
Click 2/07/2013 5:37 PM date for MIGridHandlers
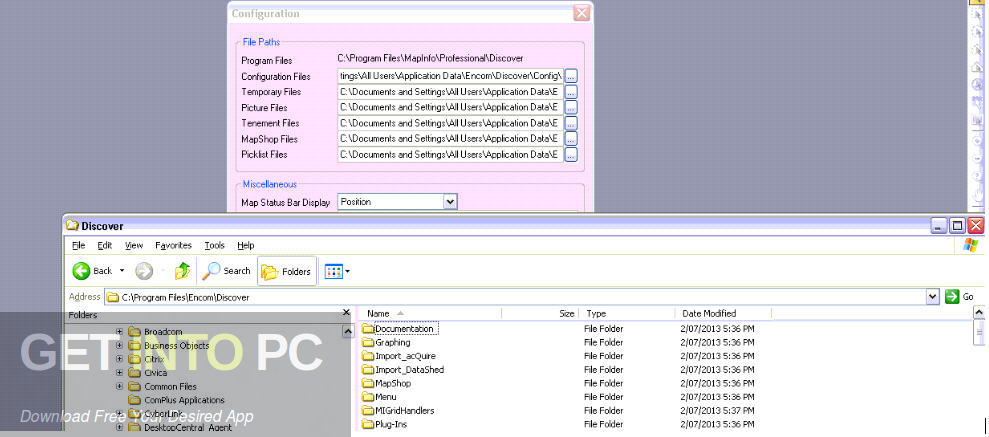[x=717, y=411]
